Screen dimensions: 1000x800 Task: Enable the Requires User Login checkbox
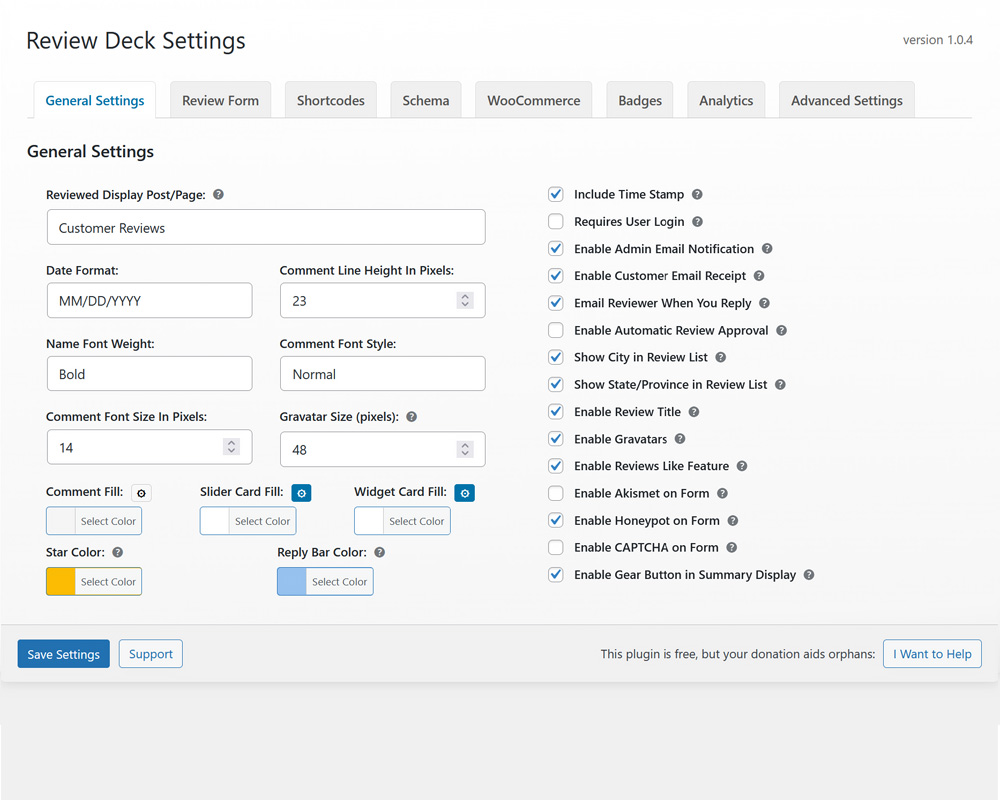[556, 221]
